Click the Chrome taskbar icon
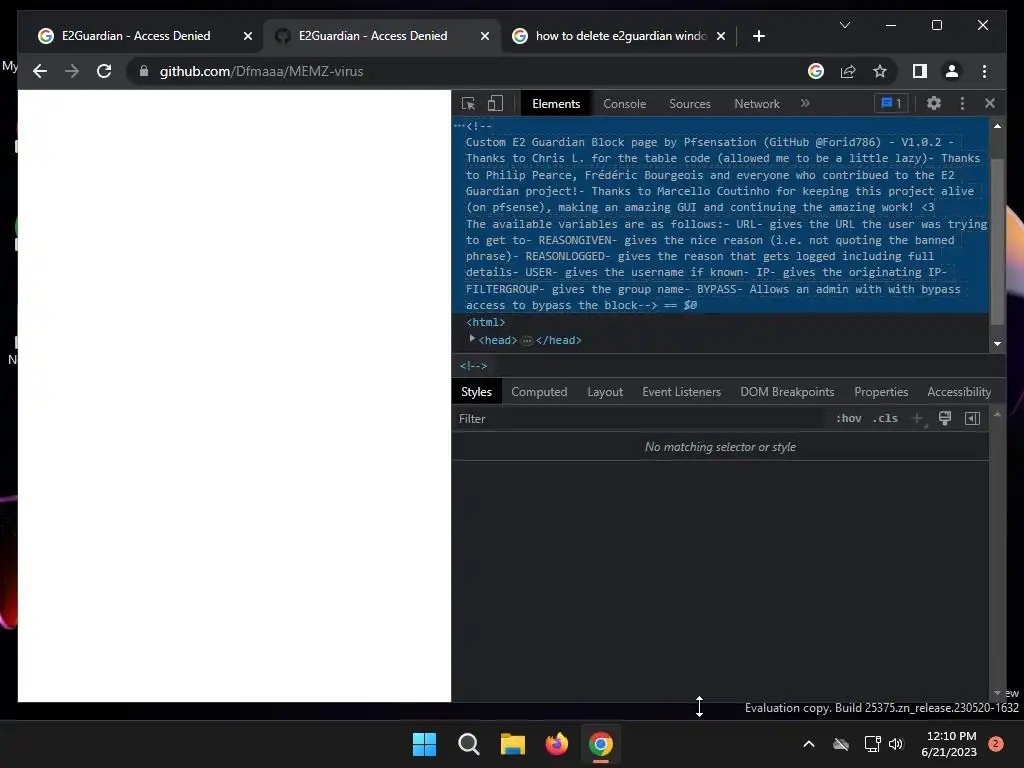The width and height of the screenshot is (1024, 768). pos(601,744)
